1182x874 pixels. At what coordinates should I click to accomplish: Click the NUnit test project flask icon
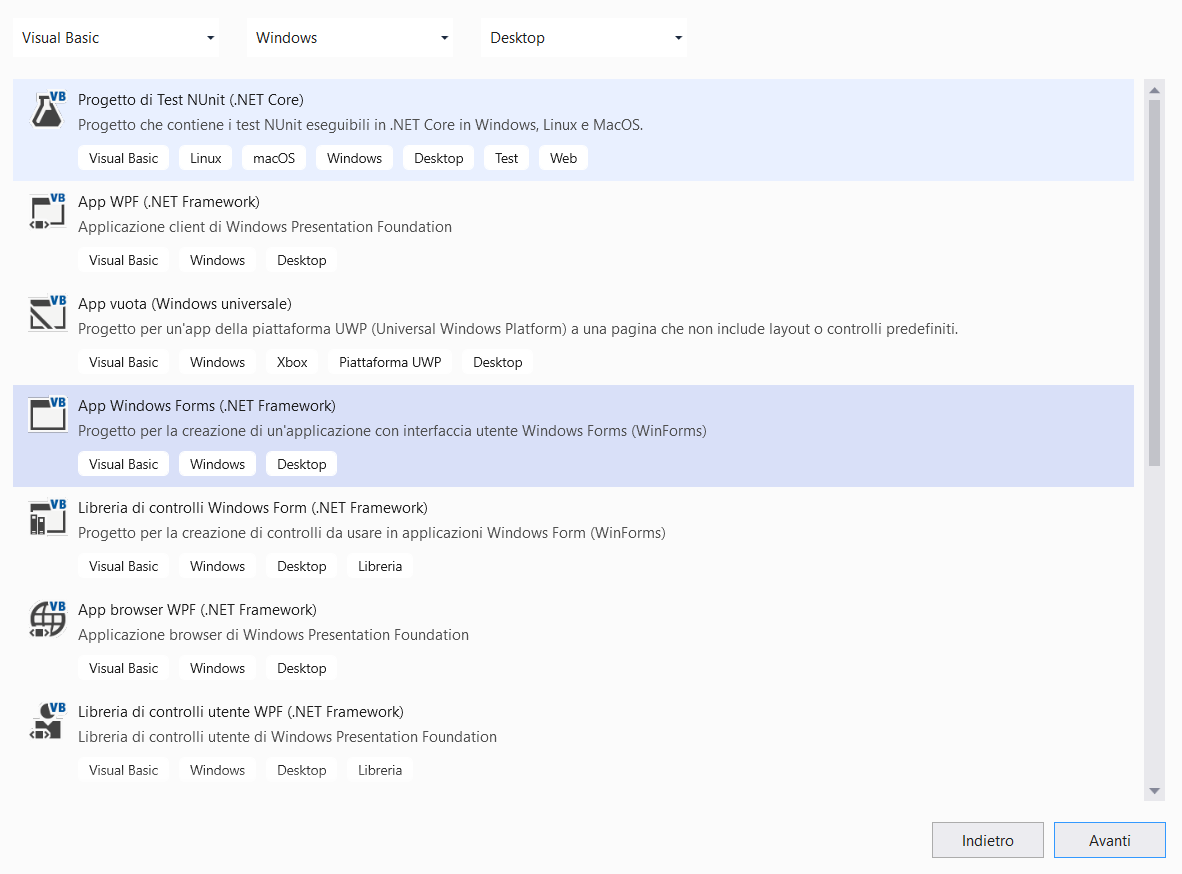(x=47, y=110)
